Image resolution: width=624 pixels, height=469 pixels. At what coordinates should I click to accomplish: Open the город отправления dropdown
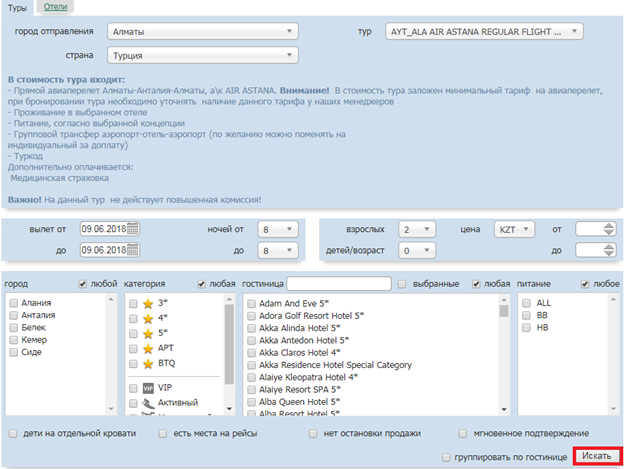203,31
